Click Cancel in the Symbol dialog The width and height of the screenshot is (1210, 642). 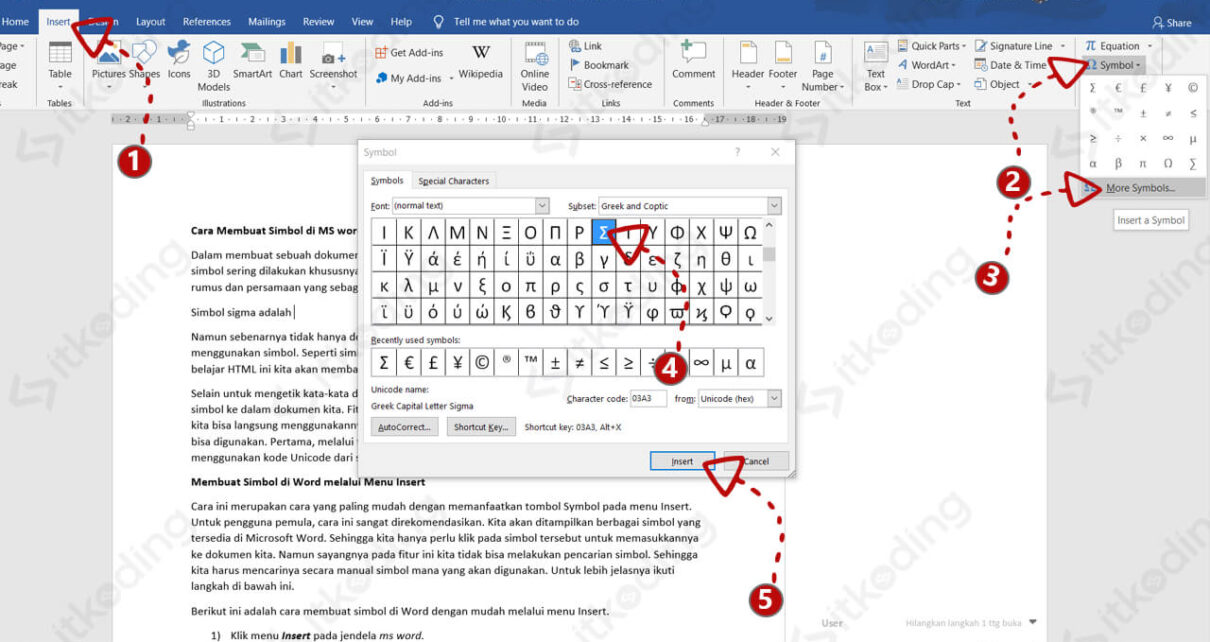pos(756,461)
